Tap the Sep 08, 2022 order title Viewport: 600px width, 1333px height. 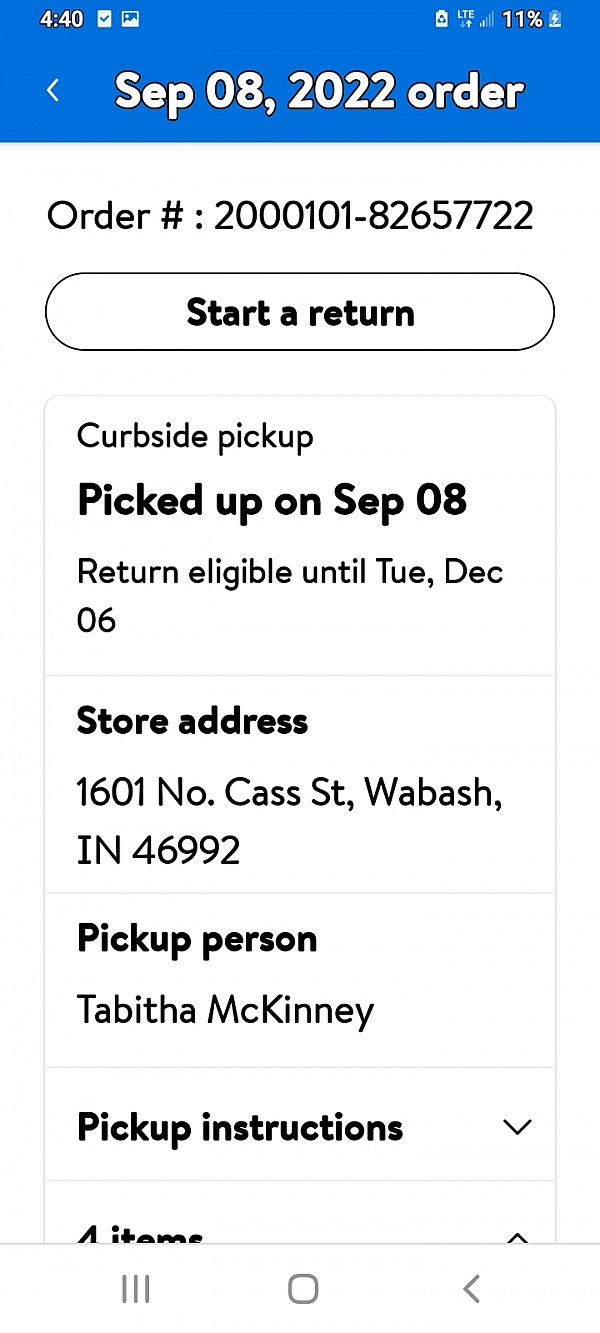(319, 90)
